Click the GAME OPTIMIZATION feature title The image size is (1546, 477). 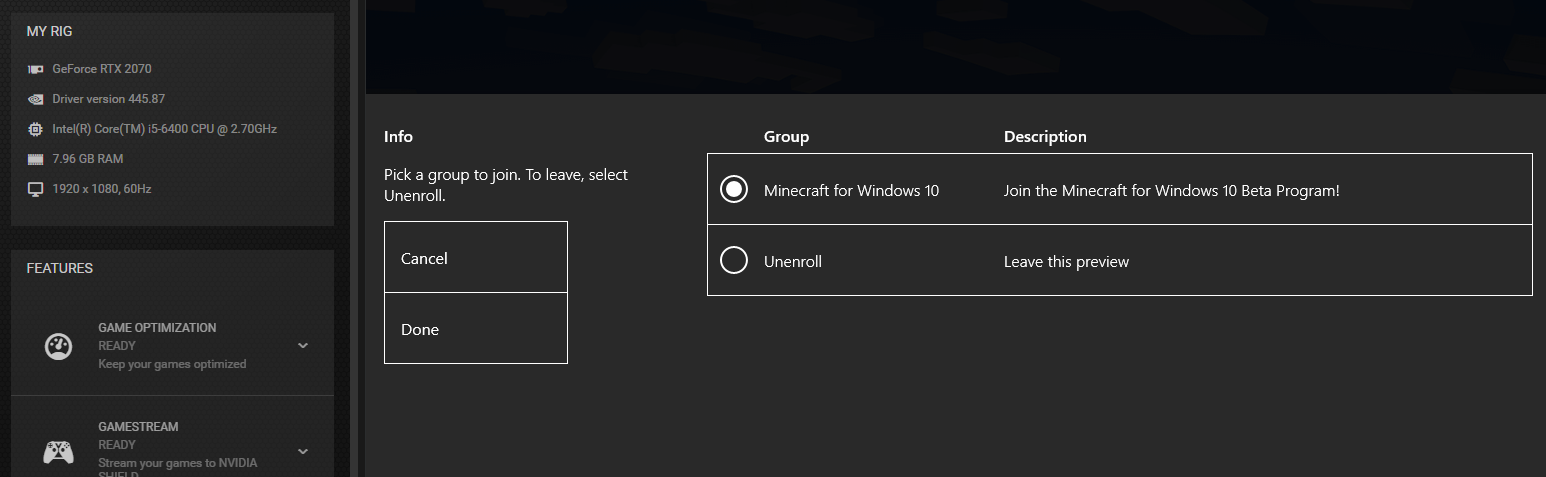157,328
